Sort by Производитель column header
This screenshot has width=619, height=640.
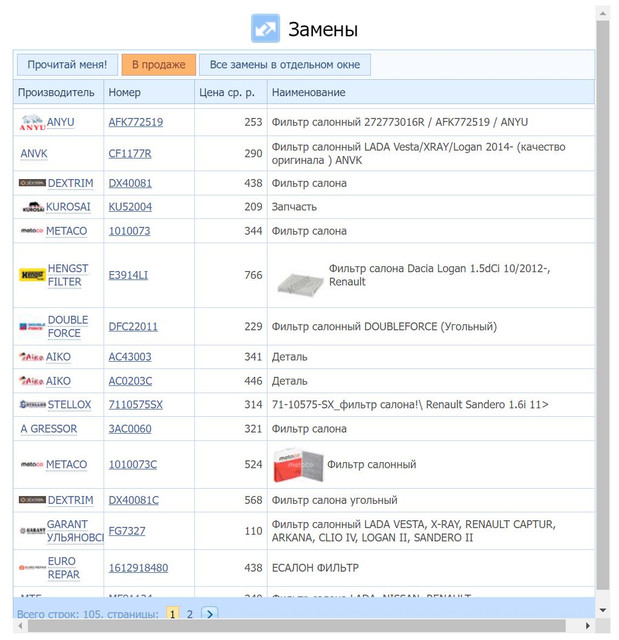click(x=56, y=93)
